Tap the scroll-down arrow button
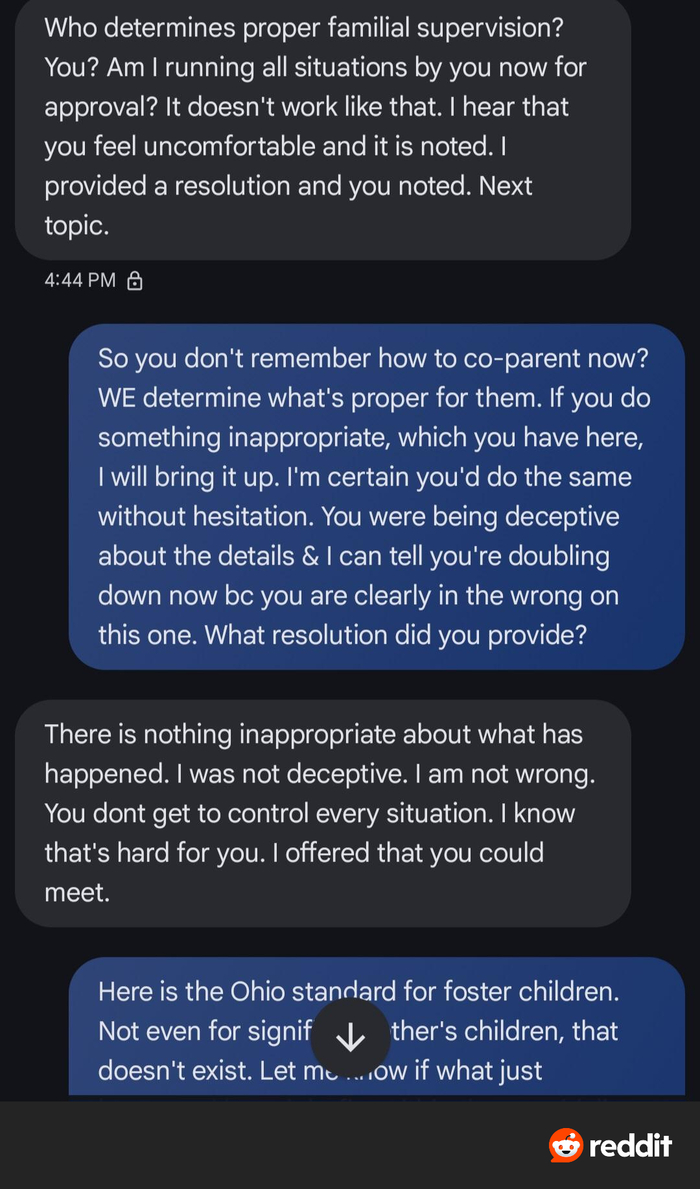Image resolution: width=700 pixels, height=1189 pixels. point(350,1039)
